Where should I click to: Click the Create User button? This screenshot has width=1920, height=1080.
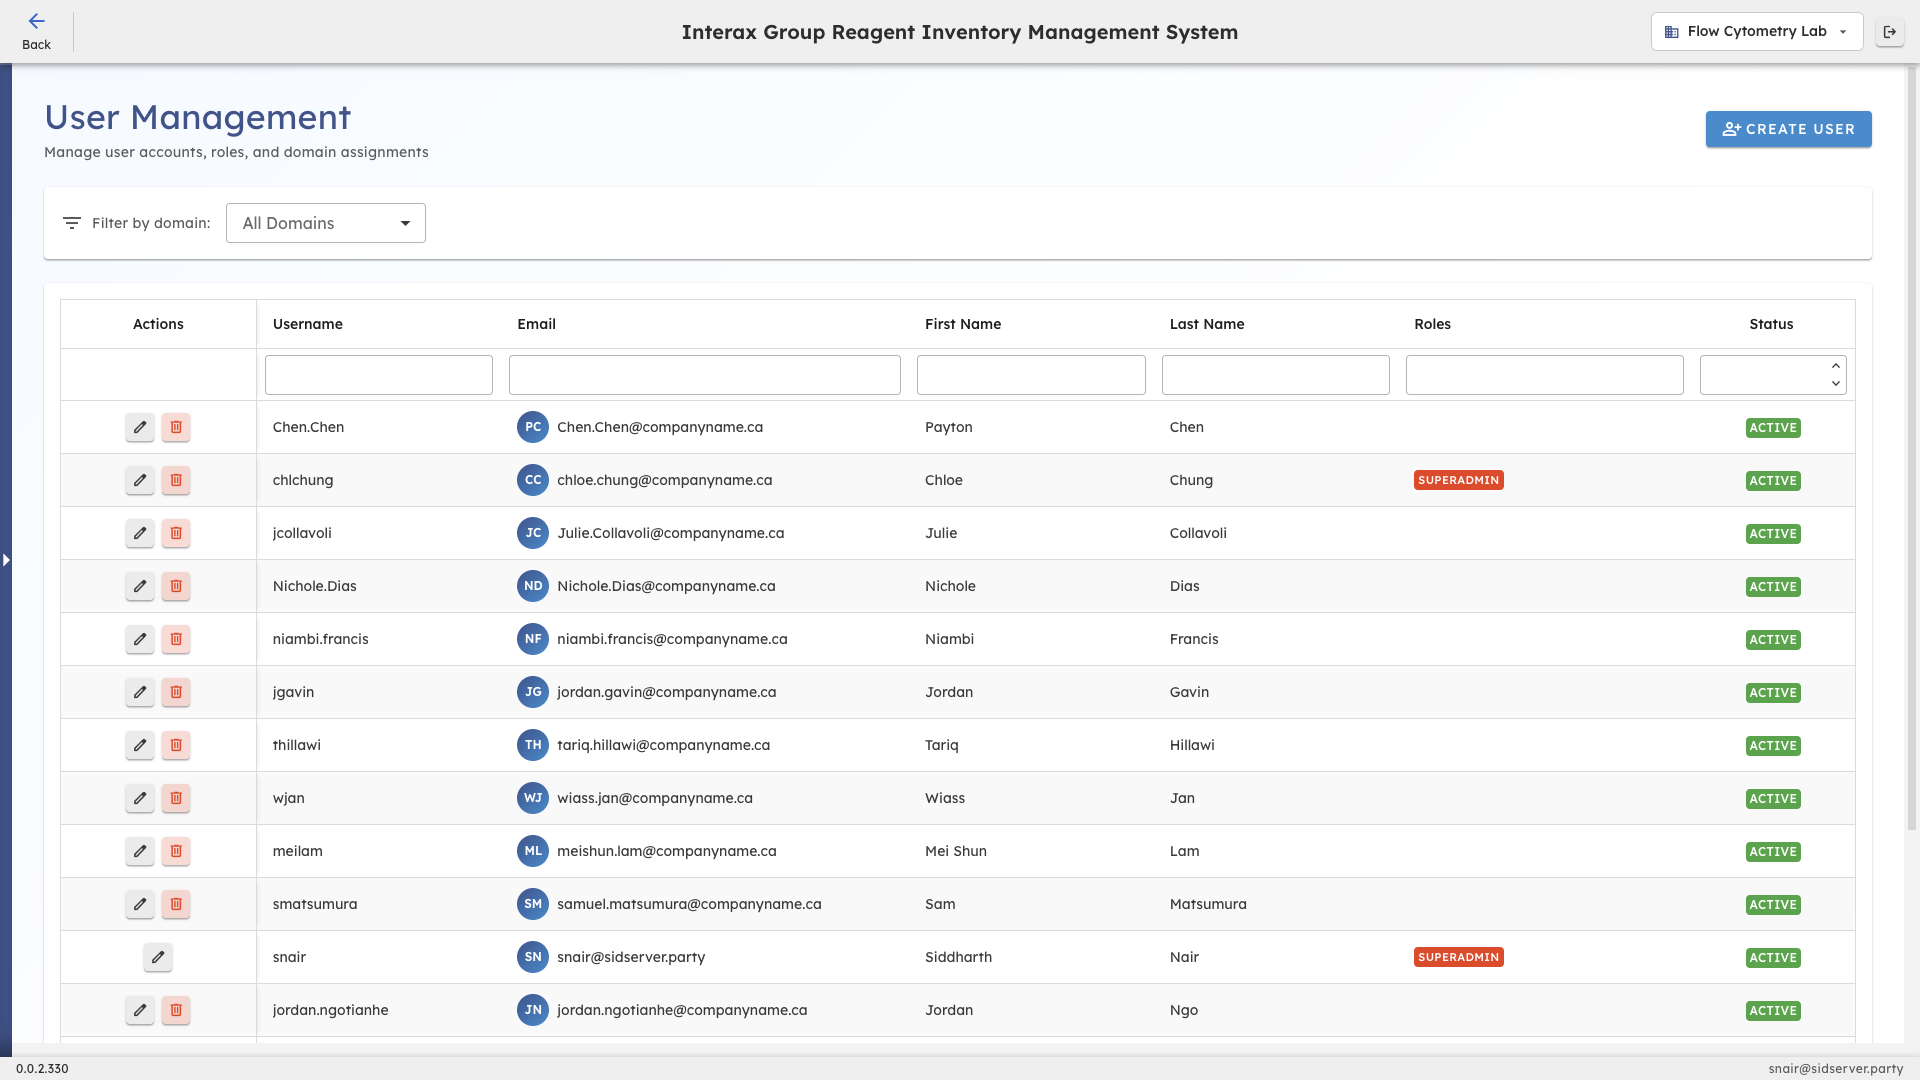pyautogui.click(x=1788, y=129)
